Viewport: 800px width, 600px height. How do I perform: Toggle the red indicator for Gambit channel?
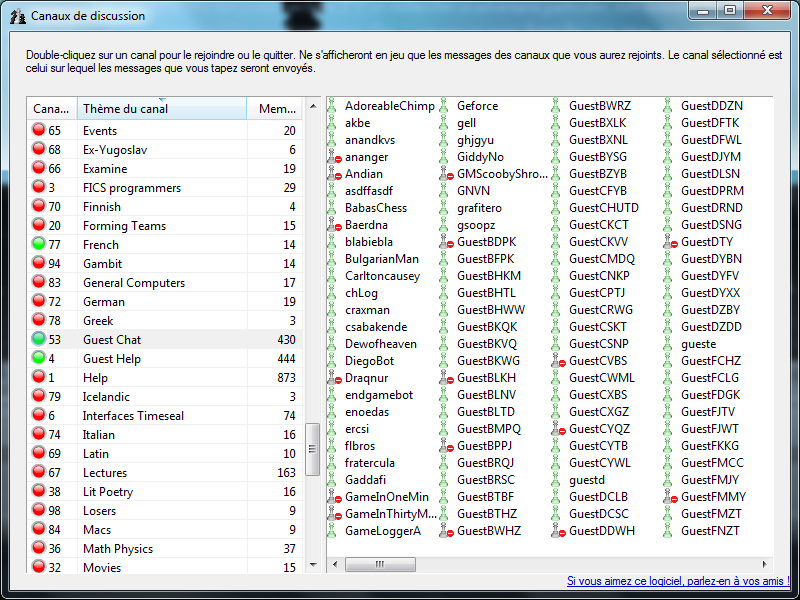[39, 263]
